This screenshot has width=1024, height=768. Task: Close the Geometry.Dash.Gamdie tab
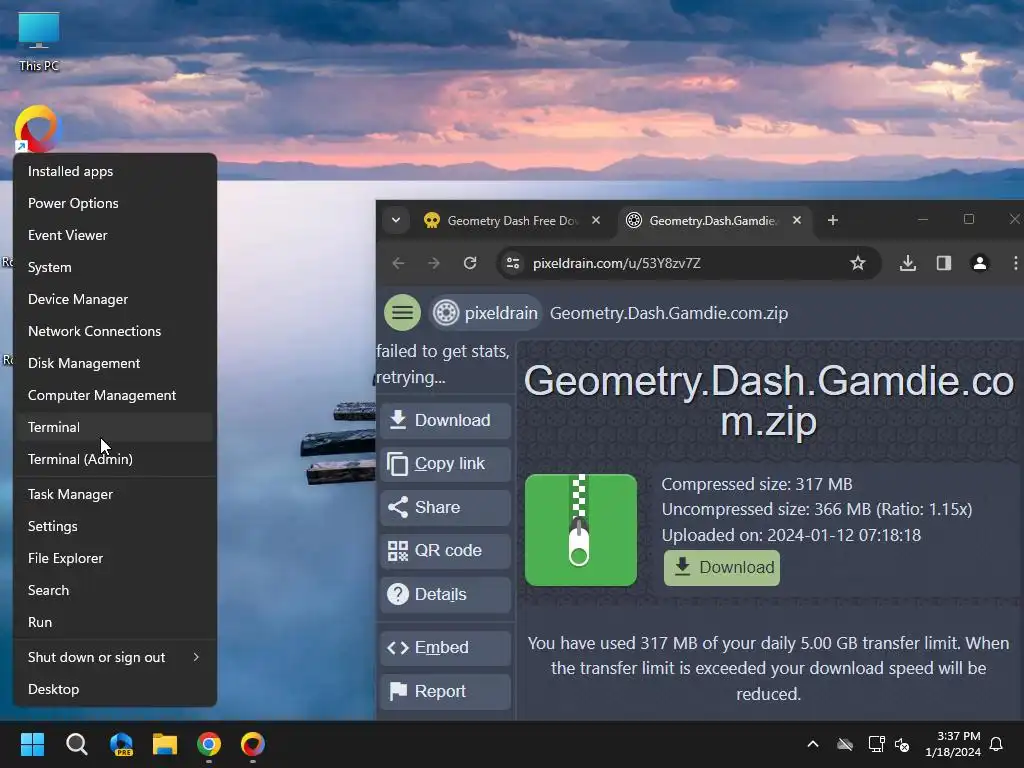coord(797,221)
